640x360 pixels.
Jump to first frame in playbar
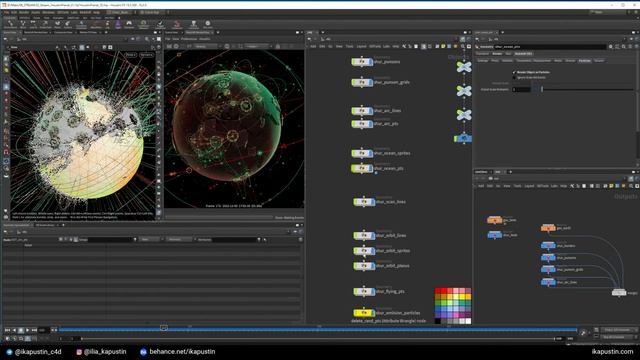click(7, 330)
